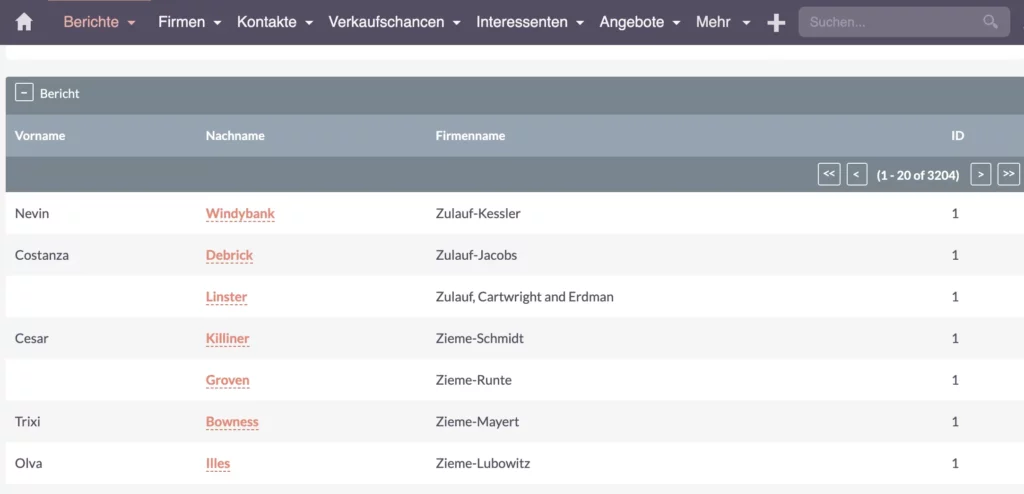Expand the Mehr dropdown menu
This screenshot has height=494, width=1024.
tap(723, 22)
